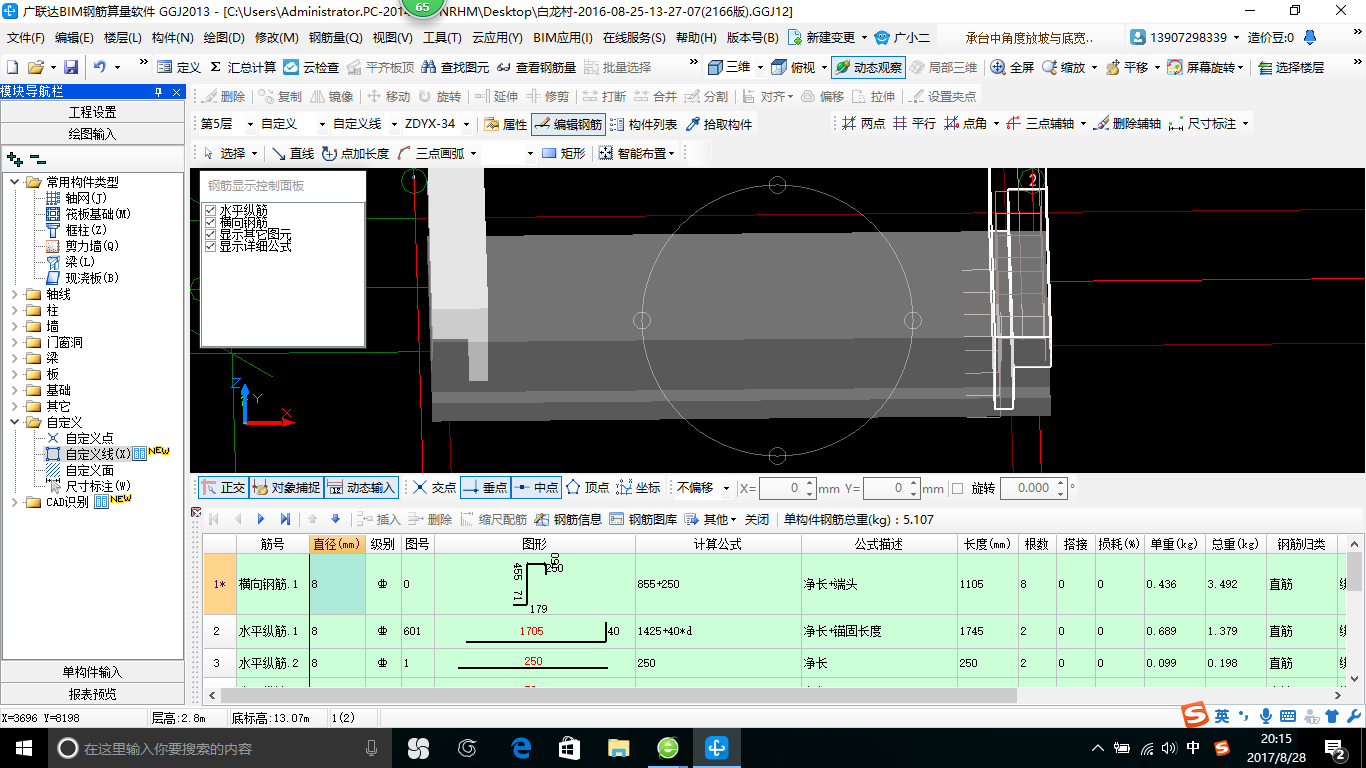1366x768 pixels.
Task: Toggle 动态输入 dynamic input
Action: click(361, 488)
